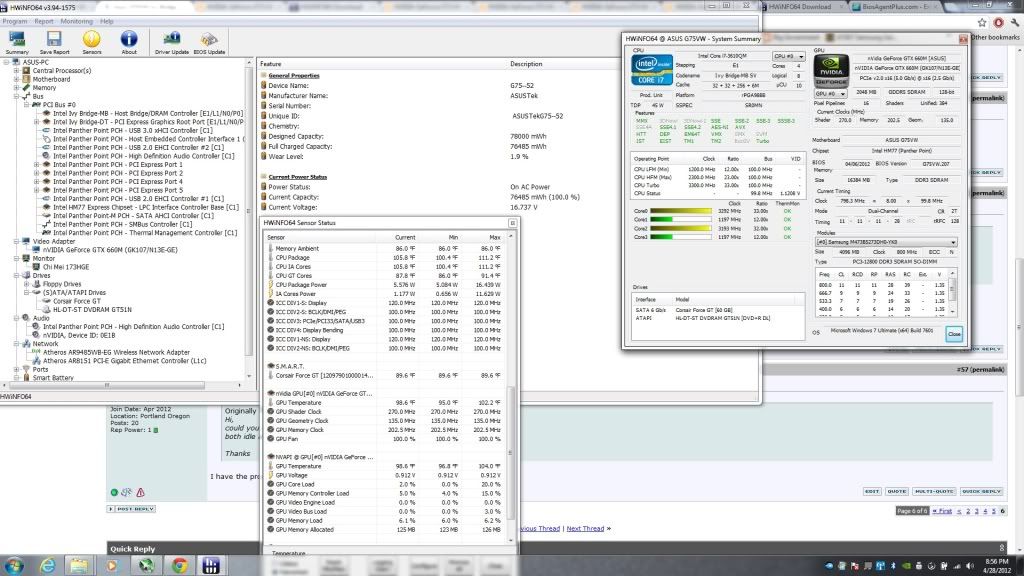Click the Motherboard node icon in tree
1024x576 pixels.
[26, 79]
